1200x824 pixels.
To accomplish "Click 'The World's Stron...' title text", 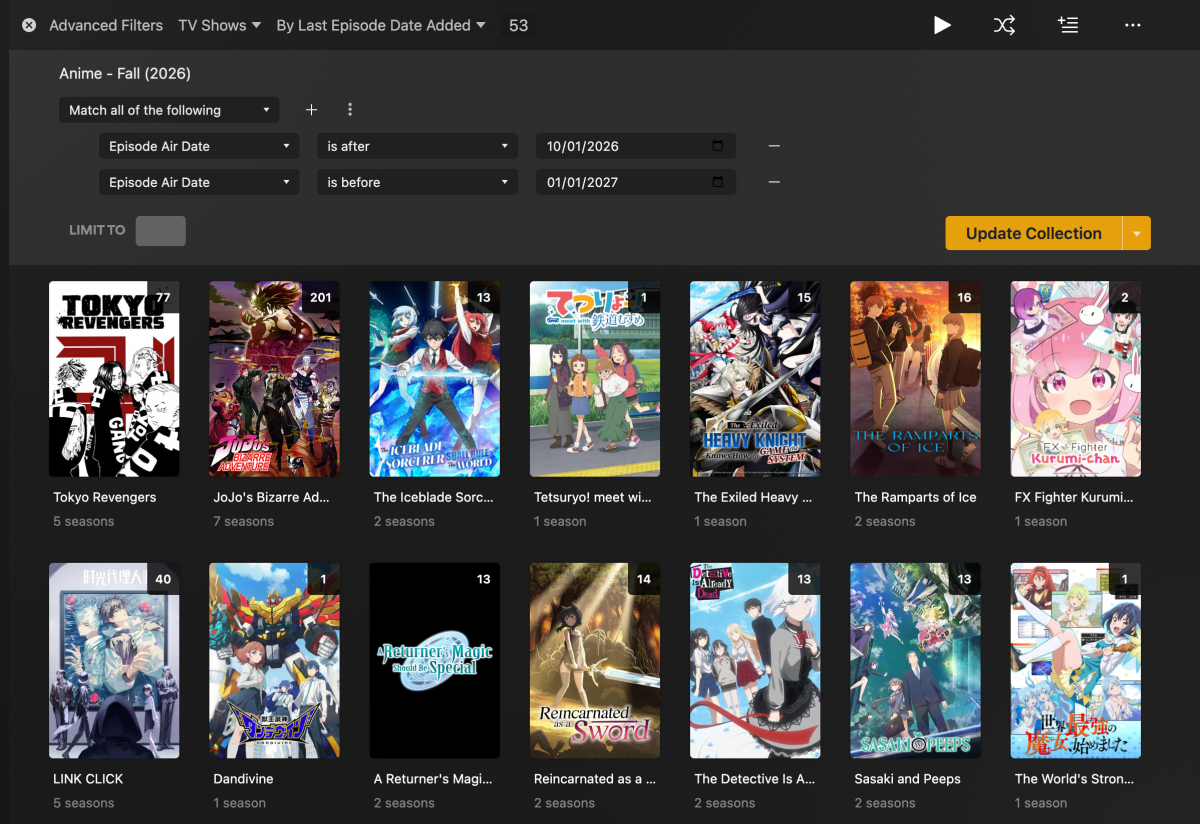I will point(1072,779).
